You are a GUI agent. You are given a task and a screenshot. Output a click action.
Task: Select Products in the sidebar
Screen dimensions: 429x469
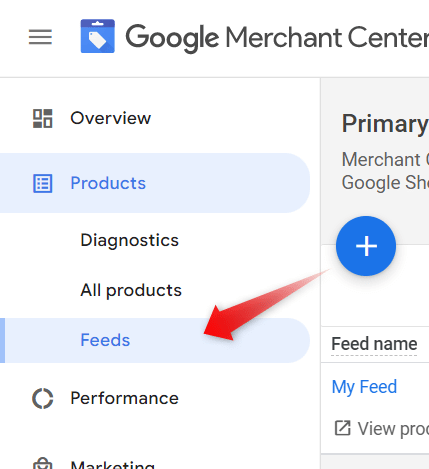tap(155, 183)
